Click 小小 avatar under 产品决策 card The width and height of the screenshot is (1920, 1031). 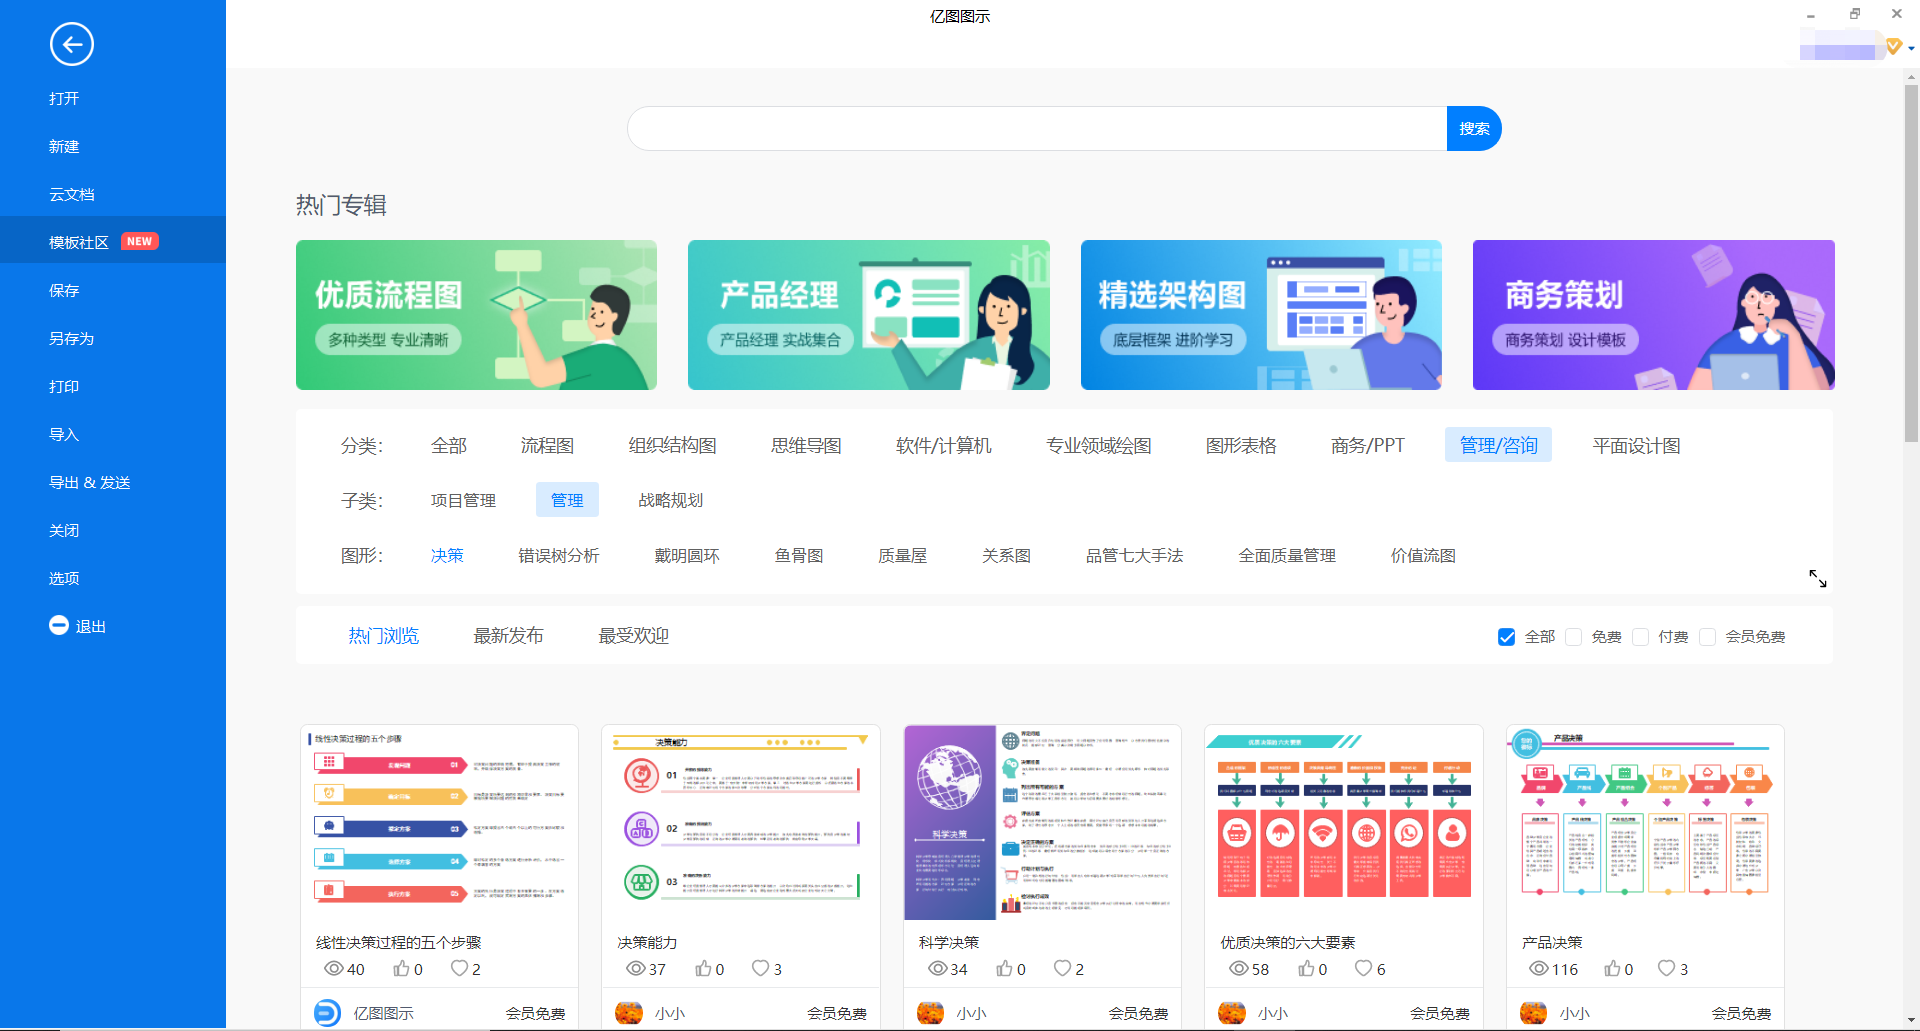[1534, 1013]
